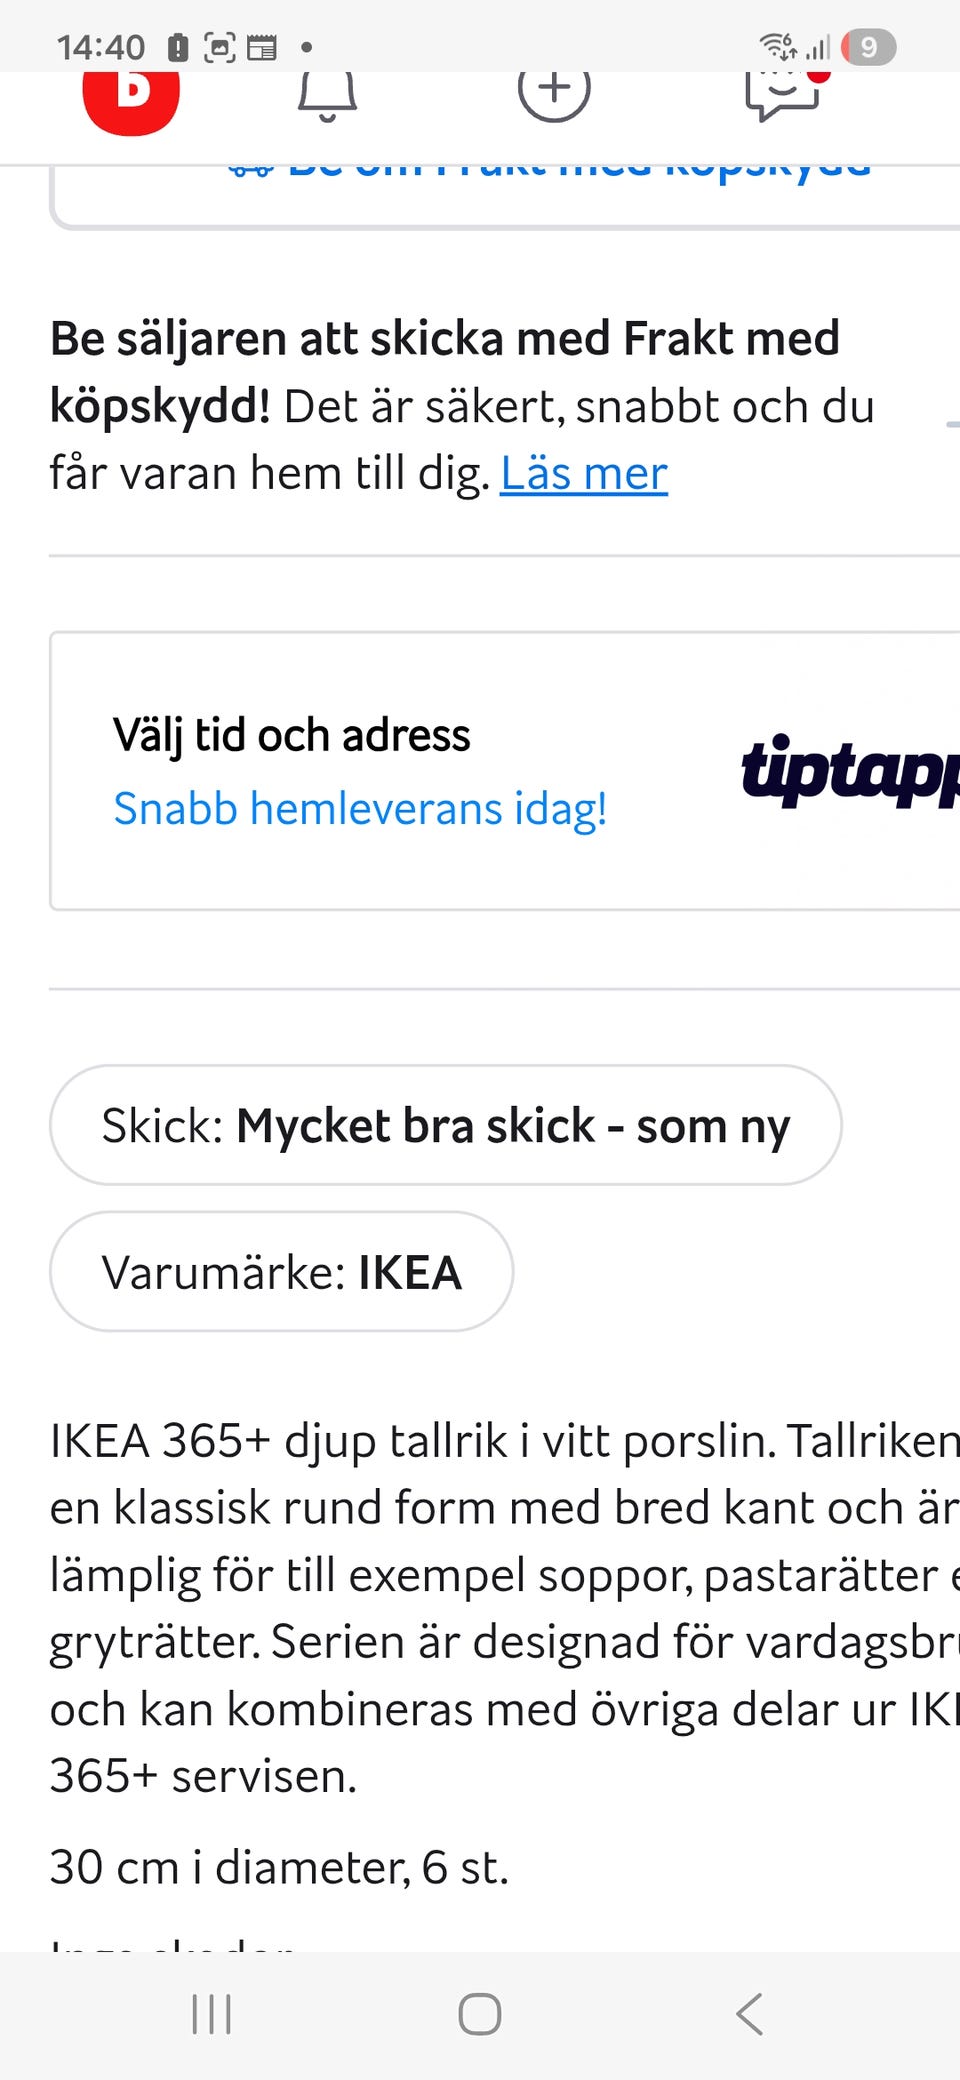960x2080 pixels.
Task: Tap the clock showing 14:40
Action: [101, 47]
